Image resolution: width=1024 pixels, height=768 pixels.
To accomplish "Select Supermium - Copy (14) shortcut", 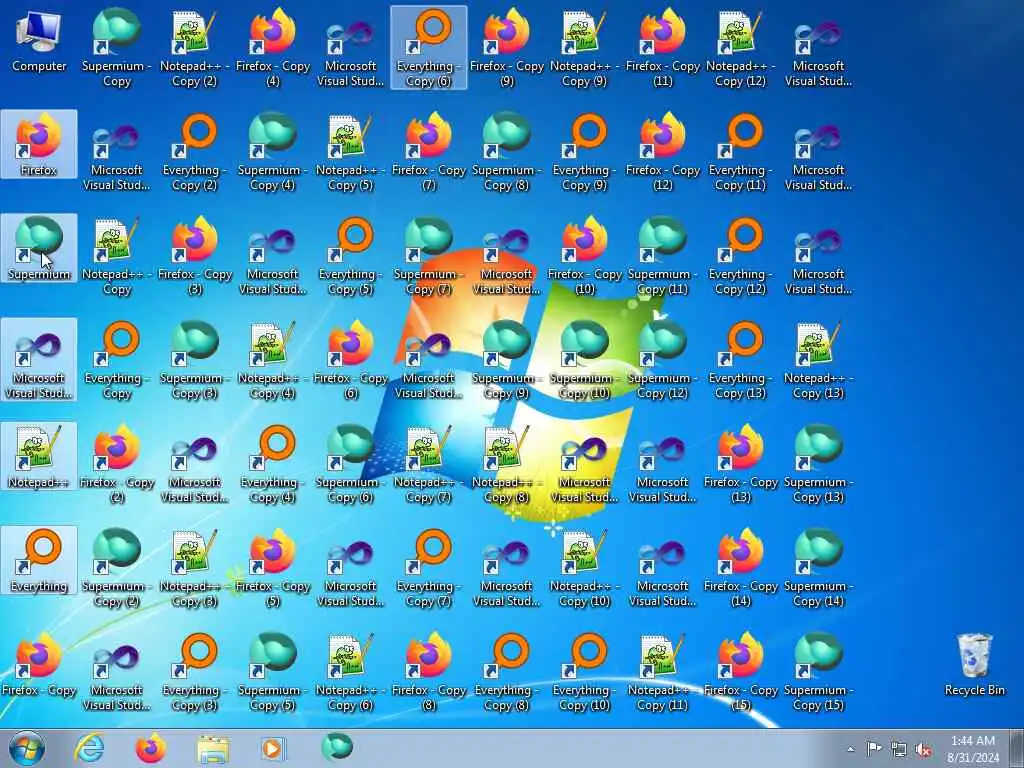I will 818,568.
